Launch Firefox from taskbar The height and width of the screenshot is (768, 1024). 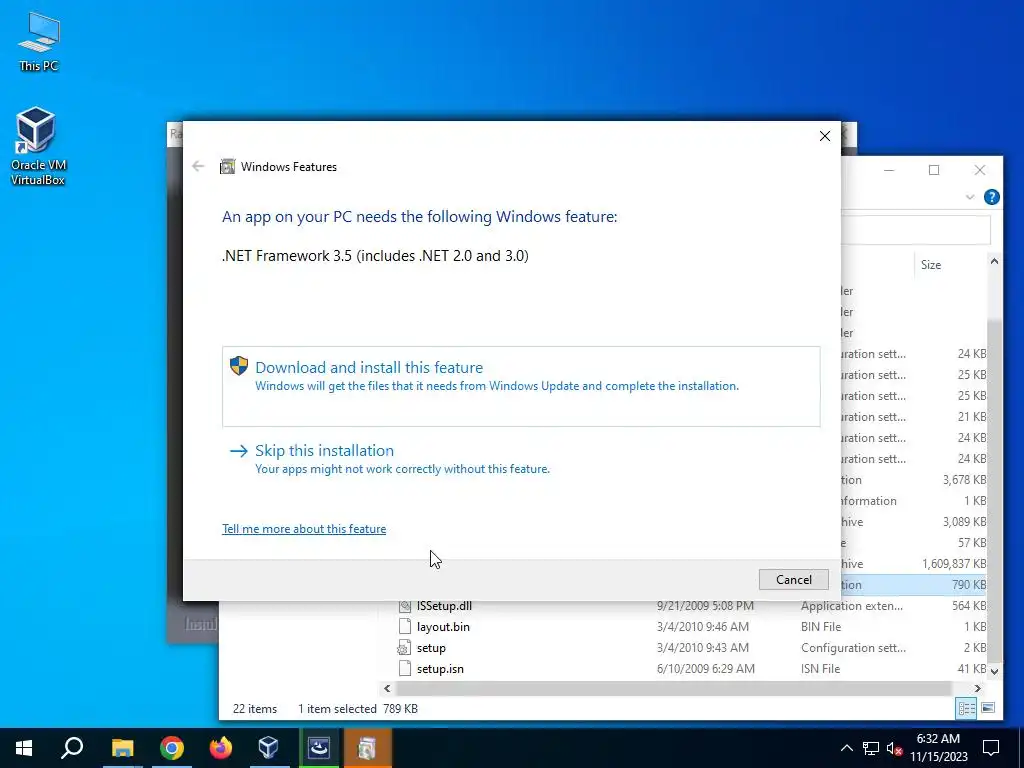(221, 748)
